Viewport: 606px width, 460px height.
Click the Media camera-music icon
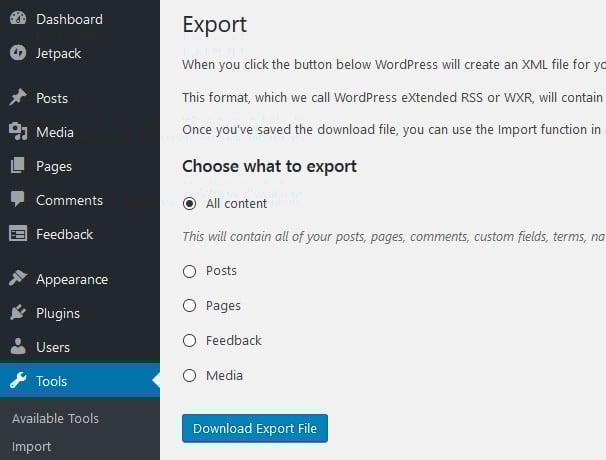point(18,131)
